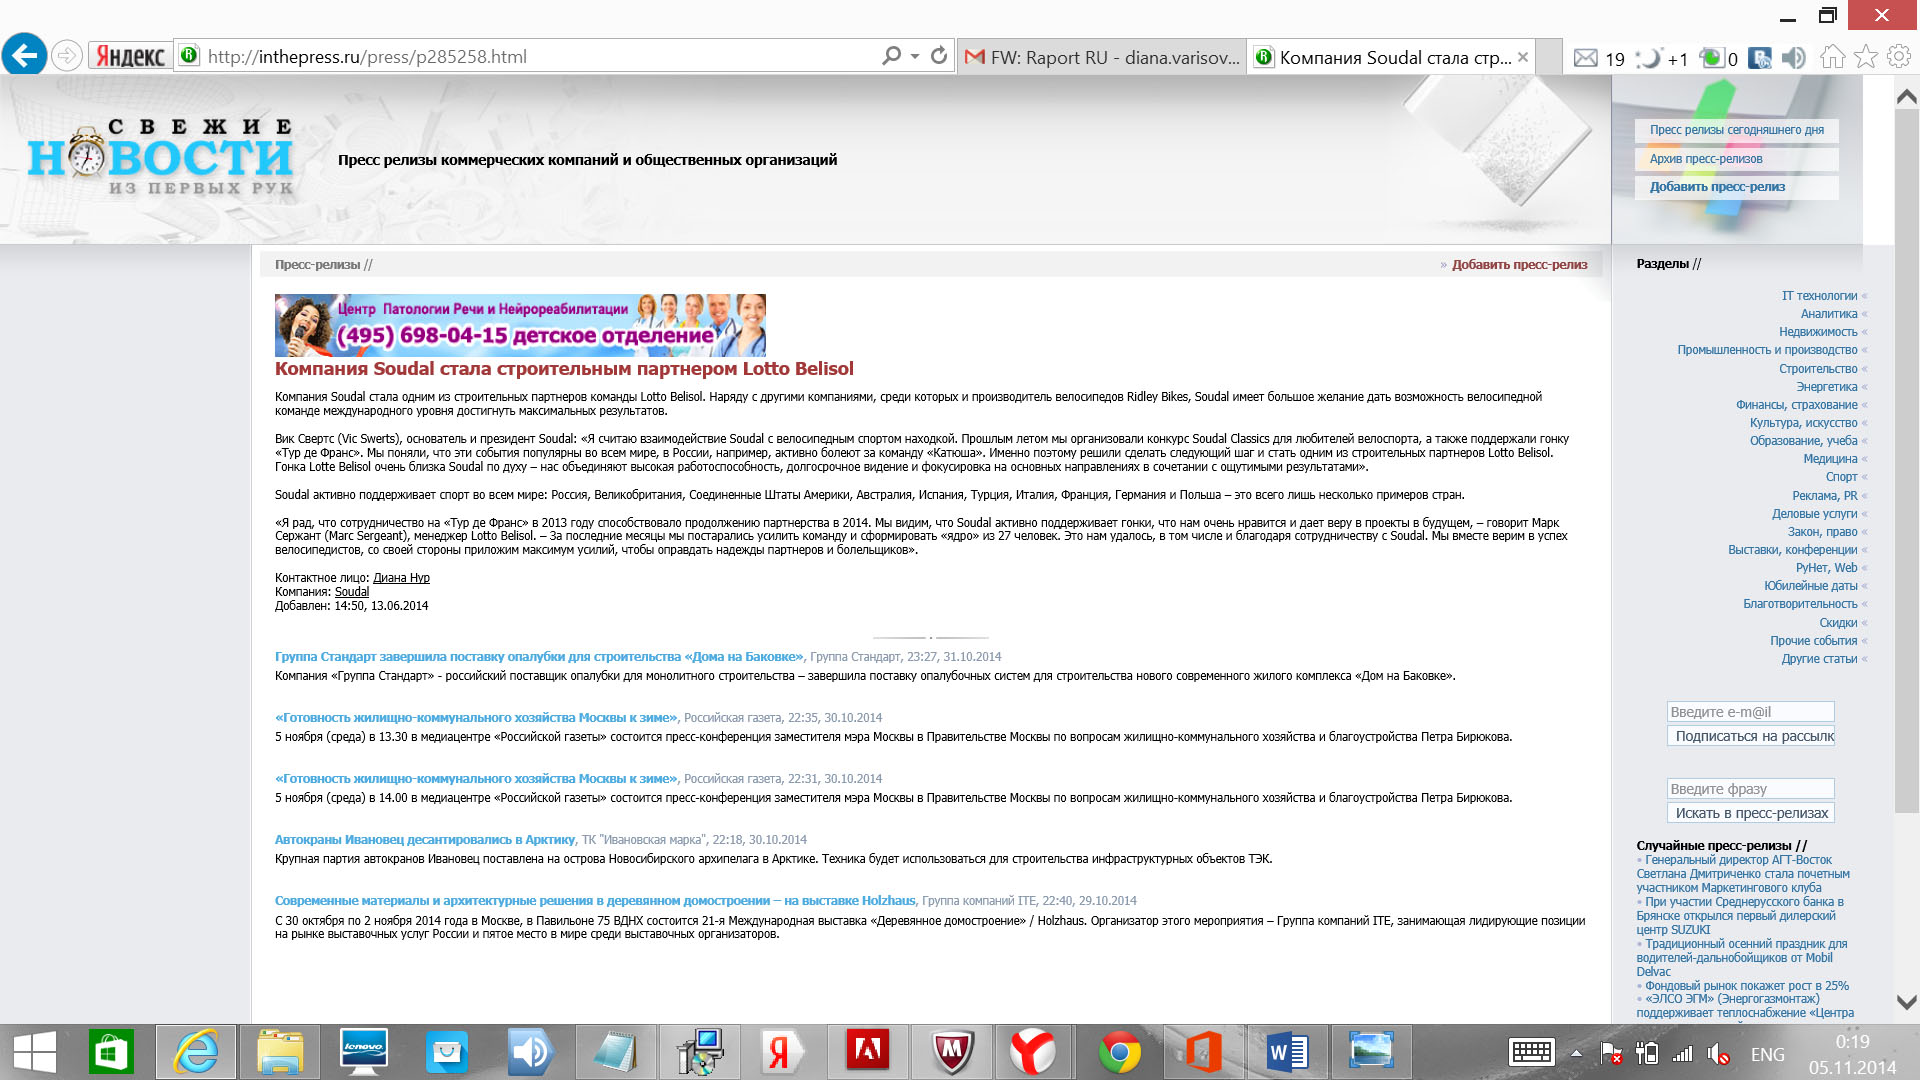Open contact person Диана Нур link
This screenshot has height=1080, width=1920.
(401, 578)
